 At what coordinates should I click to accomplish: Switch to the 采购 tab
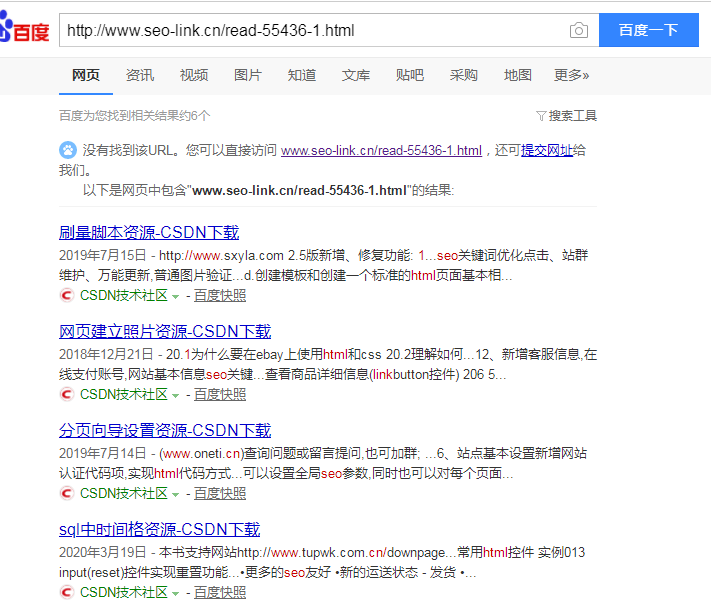(x=463, y=75)
